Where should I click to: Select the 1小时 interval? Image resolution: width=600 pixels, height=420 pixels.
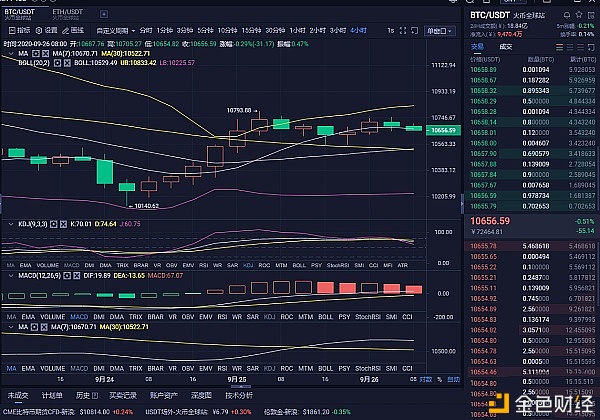(x=297, y=30)
